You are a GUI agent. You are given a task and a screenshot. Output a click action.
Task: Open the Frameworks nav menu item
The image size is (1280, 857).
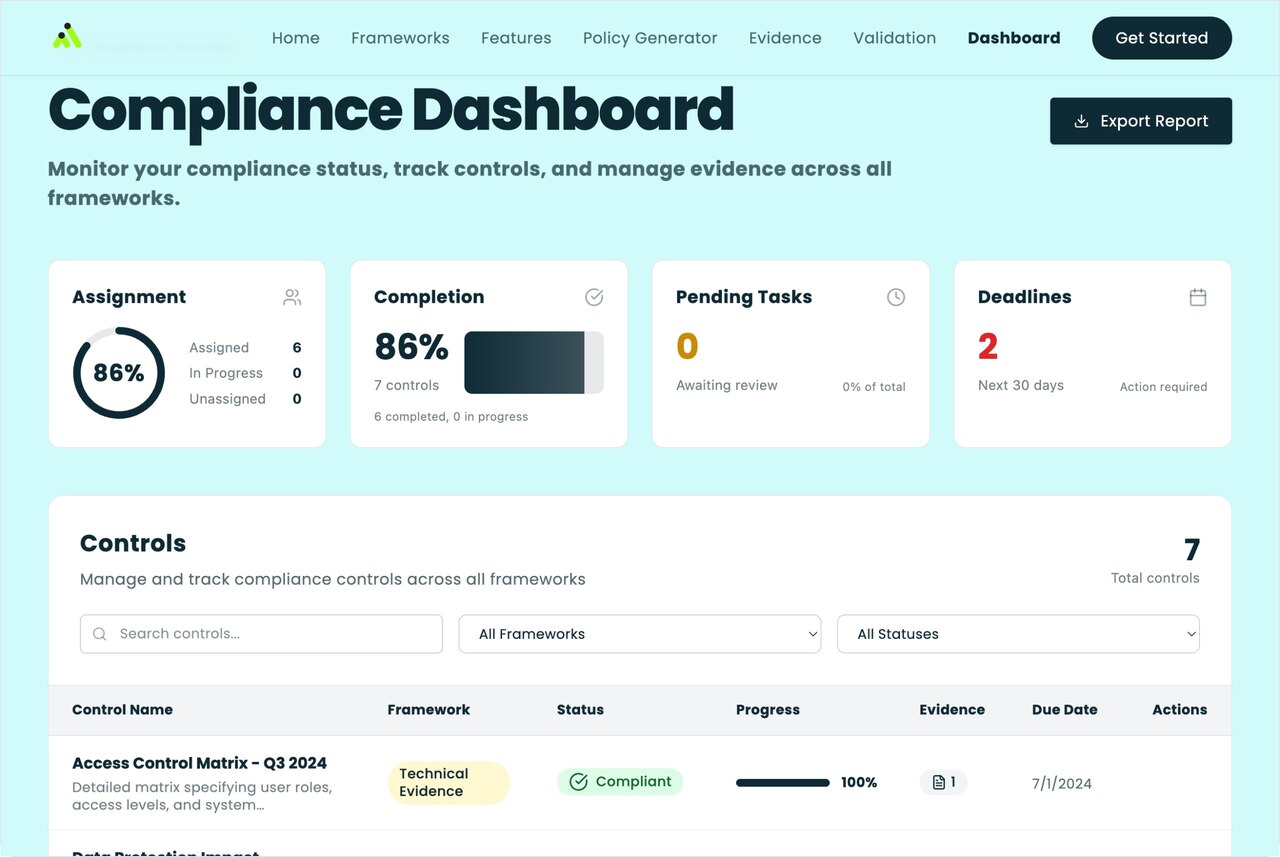pos(400,38)
